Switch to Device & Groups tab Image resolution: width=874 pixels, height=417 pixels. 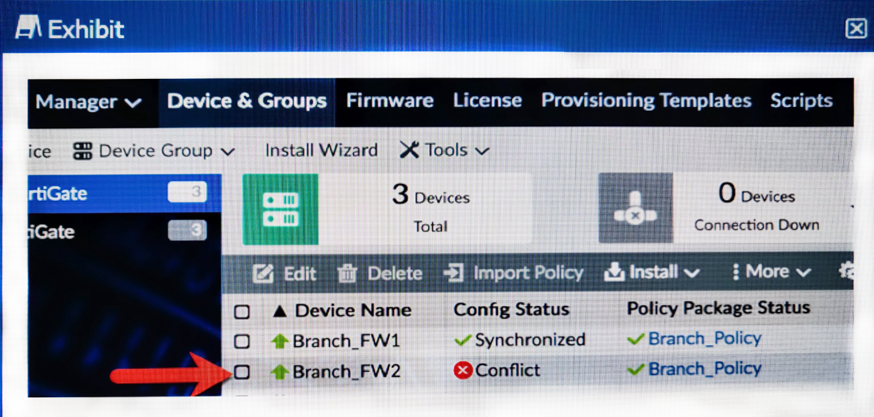(247, 101)
